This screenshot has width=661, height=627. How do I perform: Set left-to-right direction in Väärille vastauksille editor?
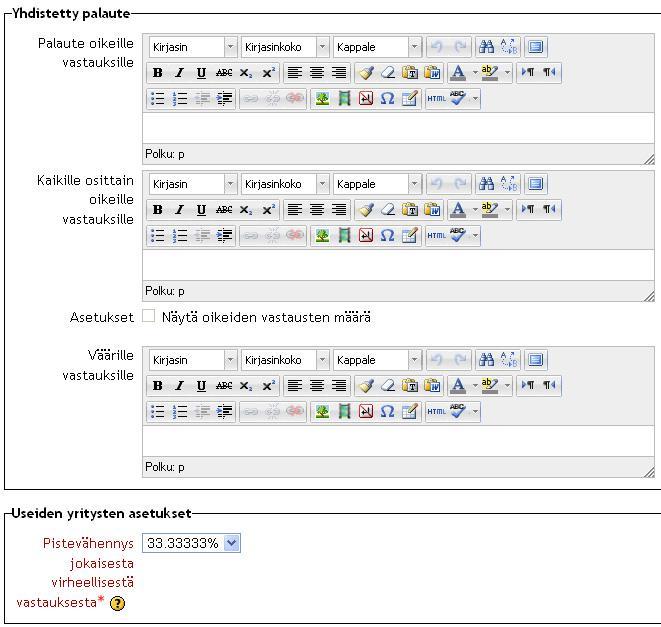(527, 385)
